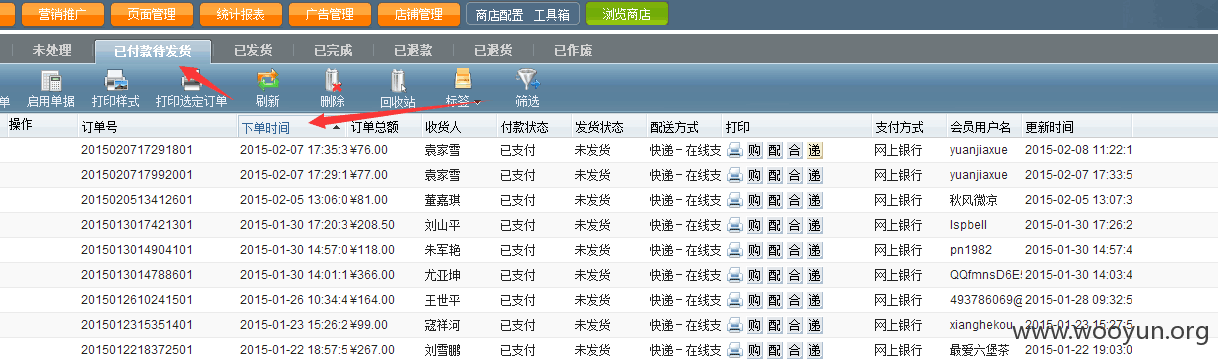Click 合 icon in 朱军艳's order row

[x=794, y=250]
